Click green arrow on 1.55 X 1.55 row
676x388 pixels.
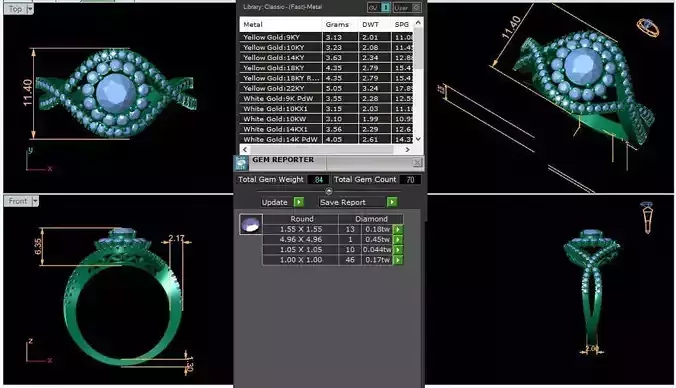pyautogui.click(x=397, y=229)
